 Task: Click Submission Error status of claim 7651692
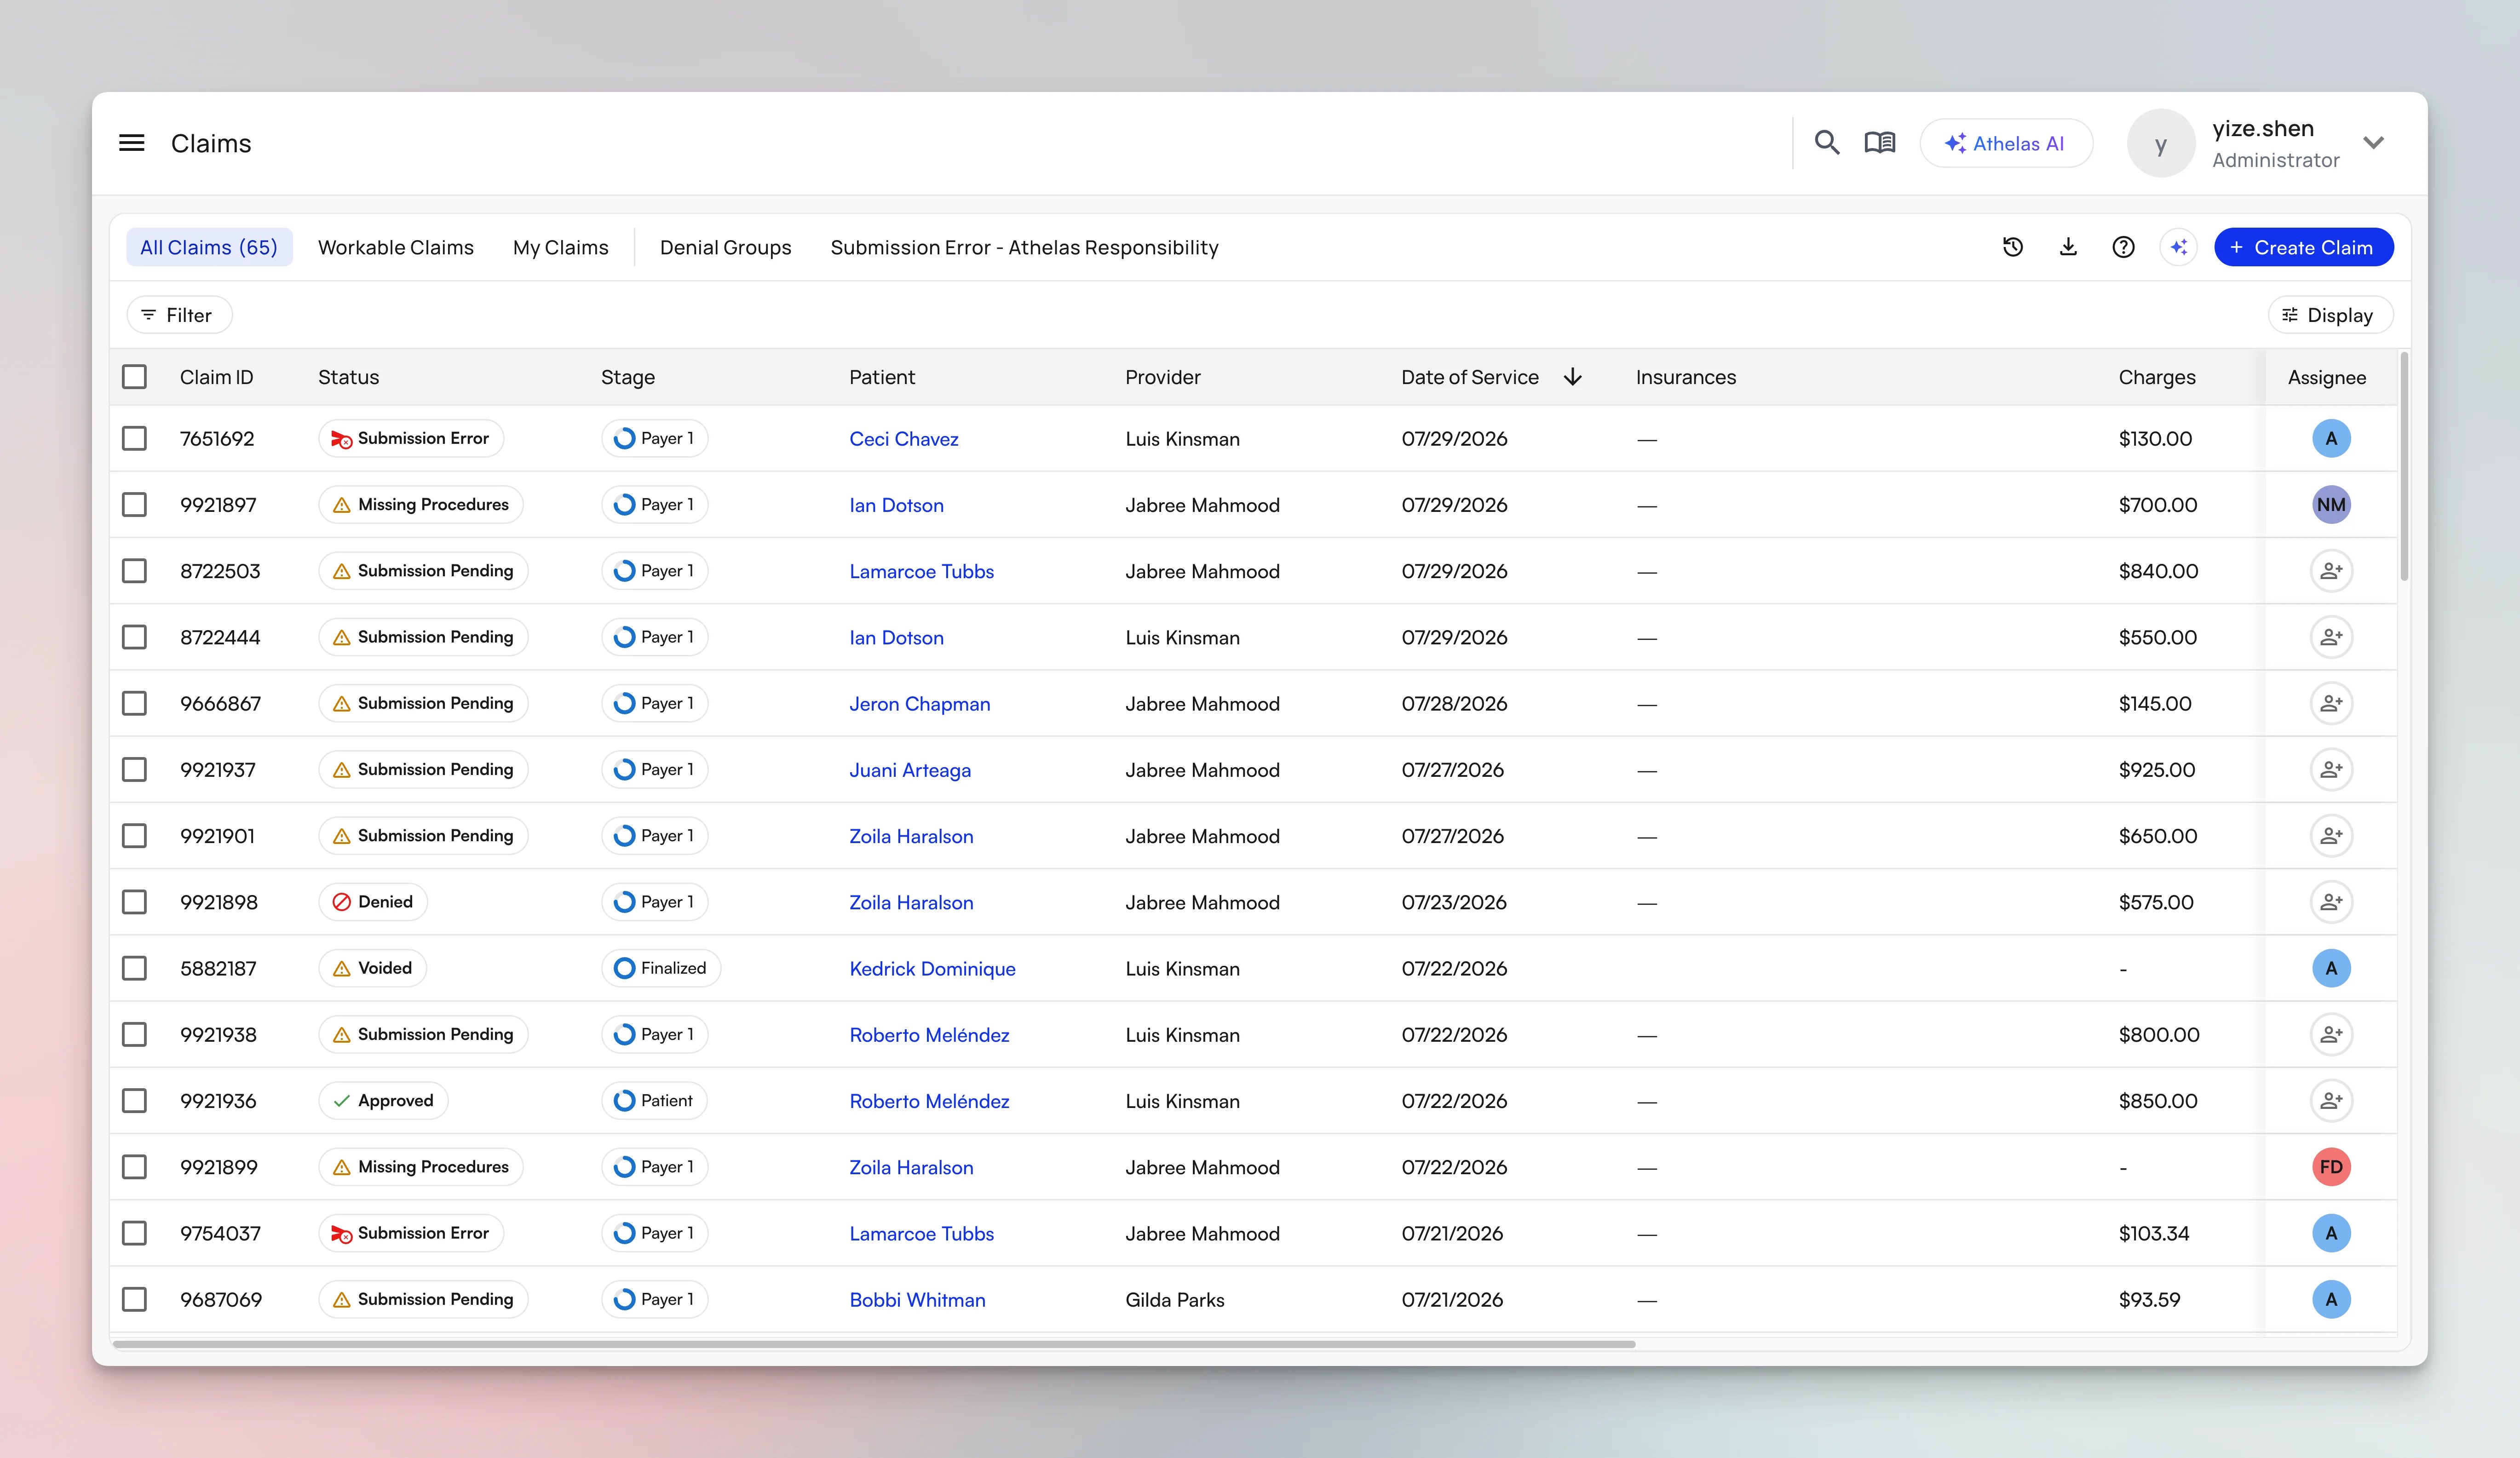point(411,438)
